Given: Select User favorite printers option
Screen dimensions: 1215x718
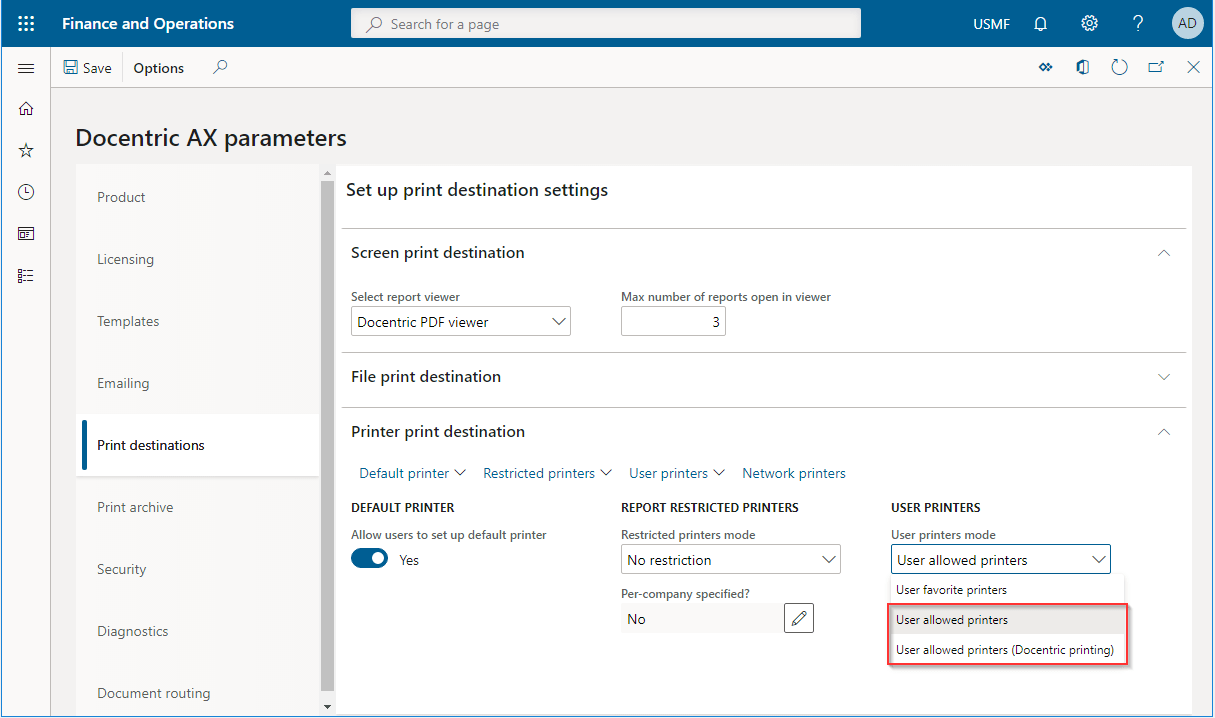Looking at the screenshot, I should pyautogui.click(x=1007, y=590).
